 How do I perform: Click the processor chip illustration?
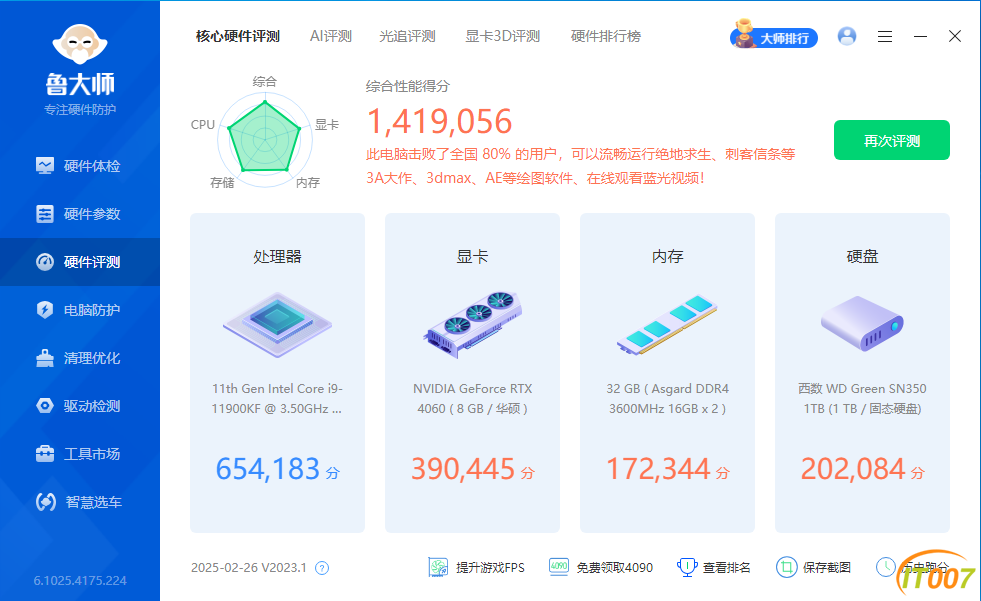click(x=277, y=324)
